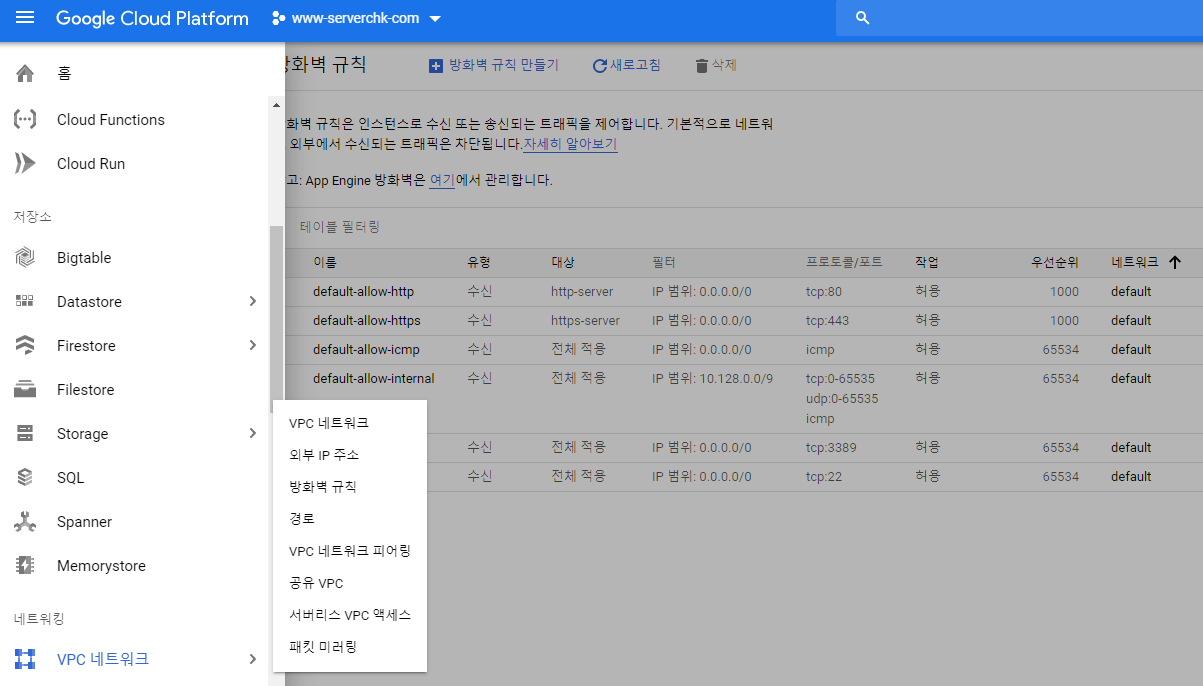Click the VPC 네트워크 sidebar icon
The width and height of the screenshot is (1203, 686).
tap(25, 659)
